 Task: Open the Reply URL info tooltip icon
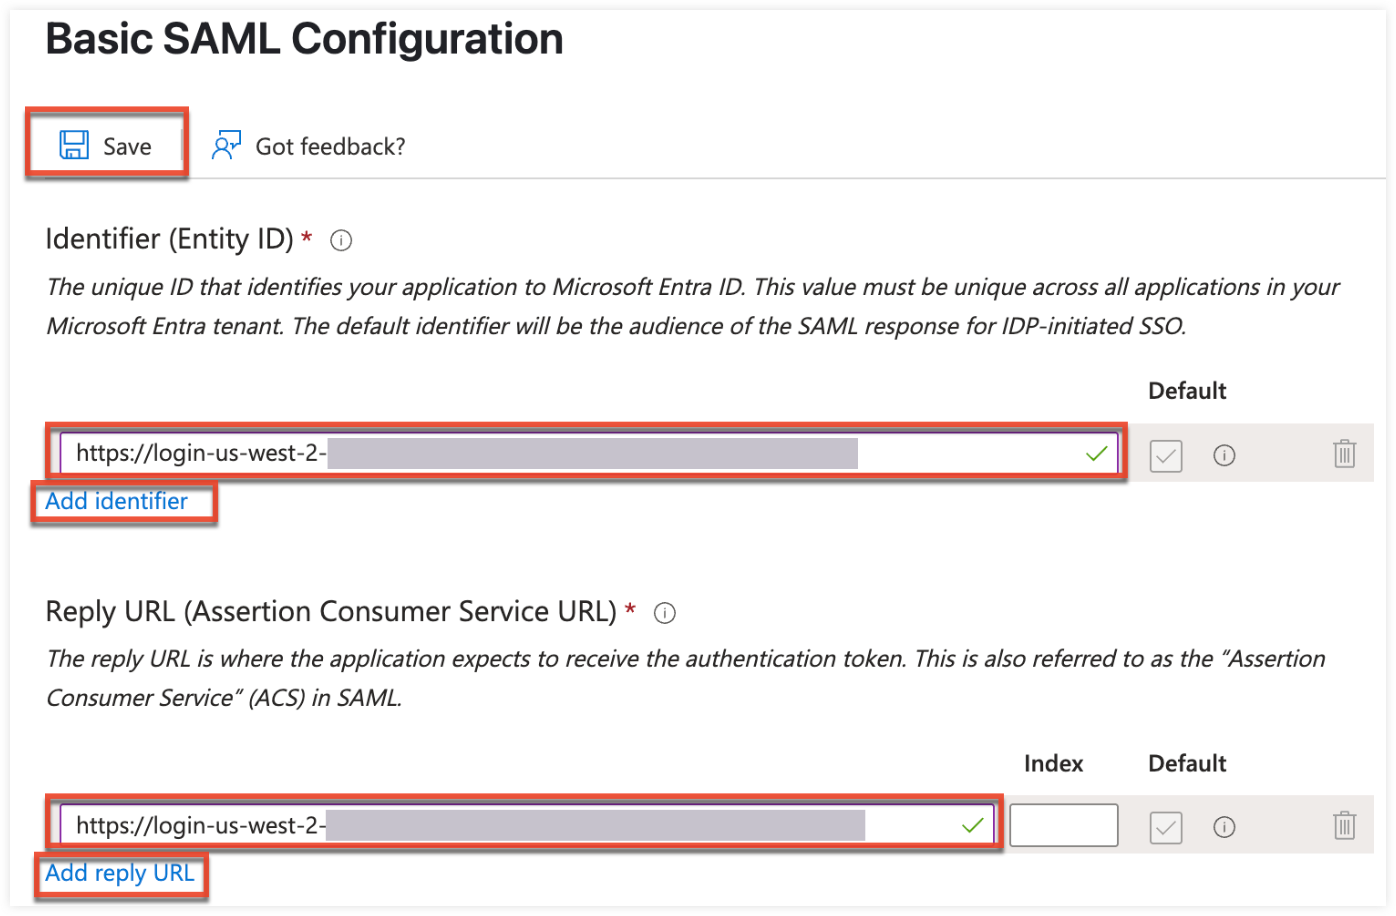(665, 612)
